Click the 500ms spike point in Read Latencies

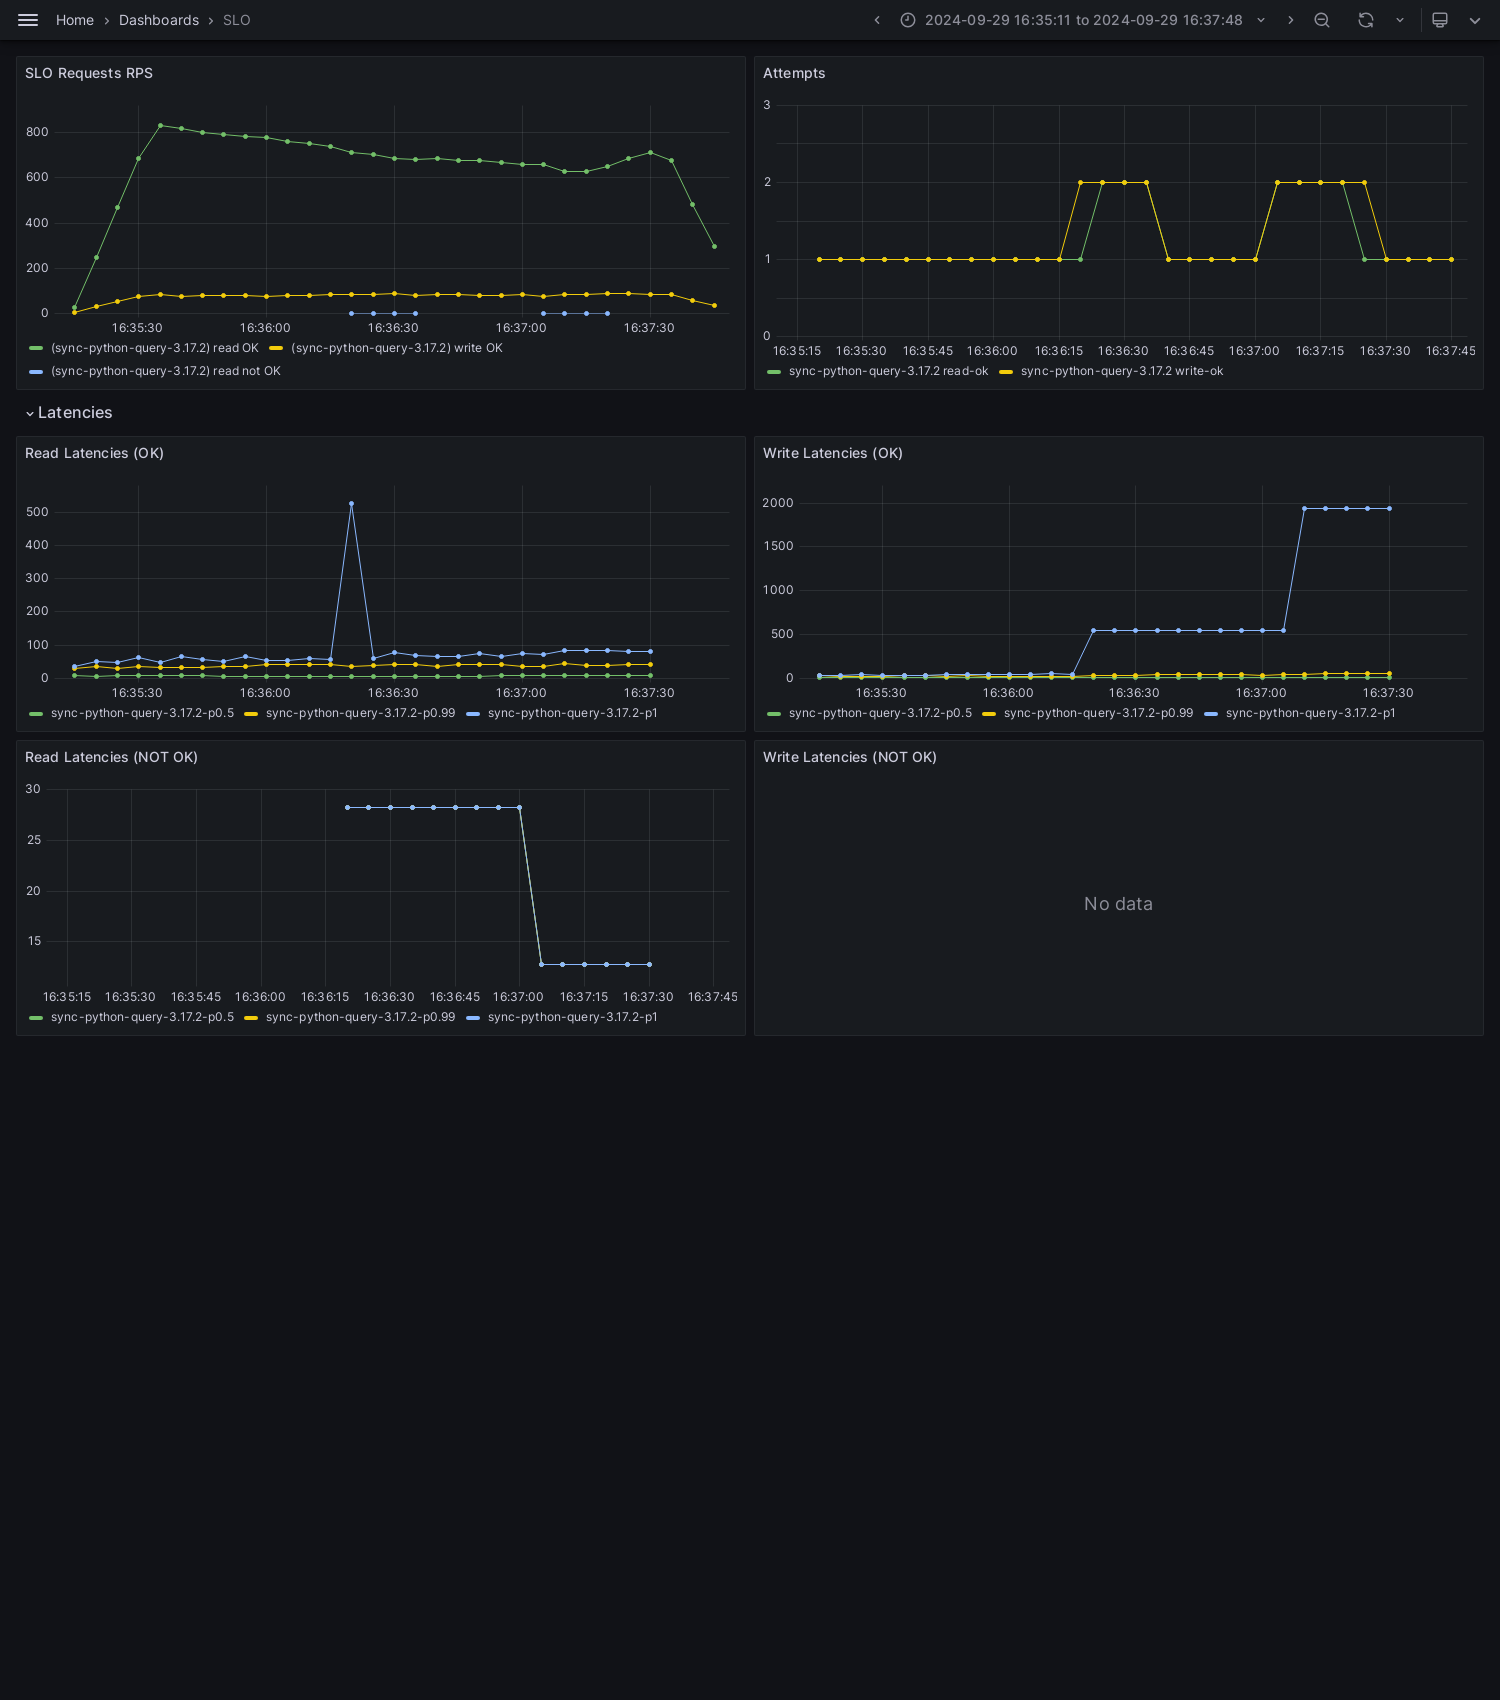click(x=351, y=504)
